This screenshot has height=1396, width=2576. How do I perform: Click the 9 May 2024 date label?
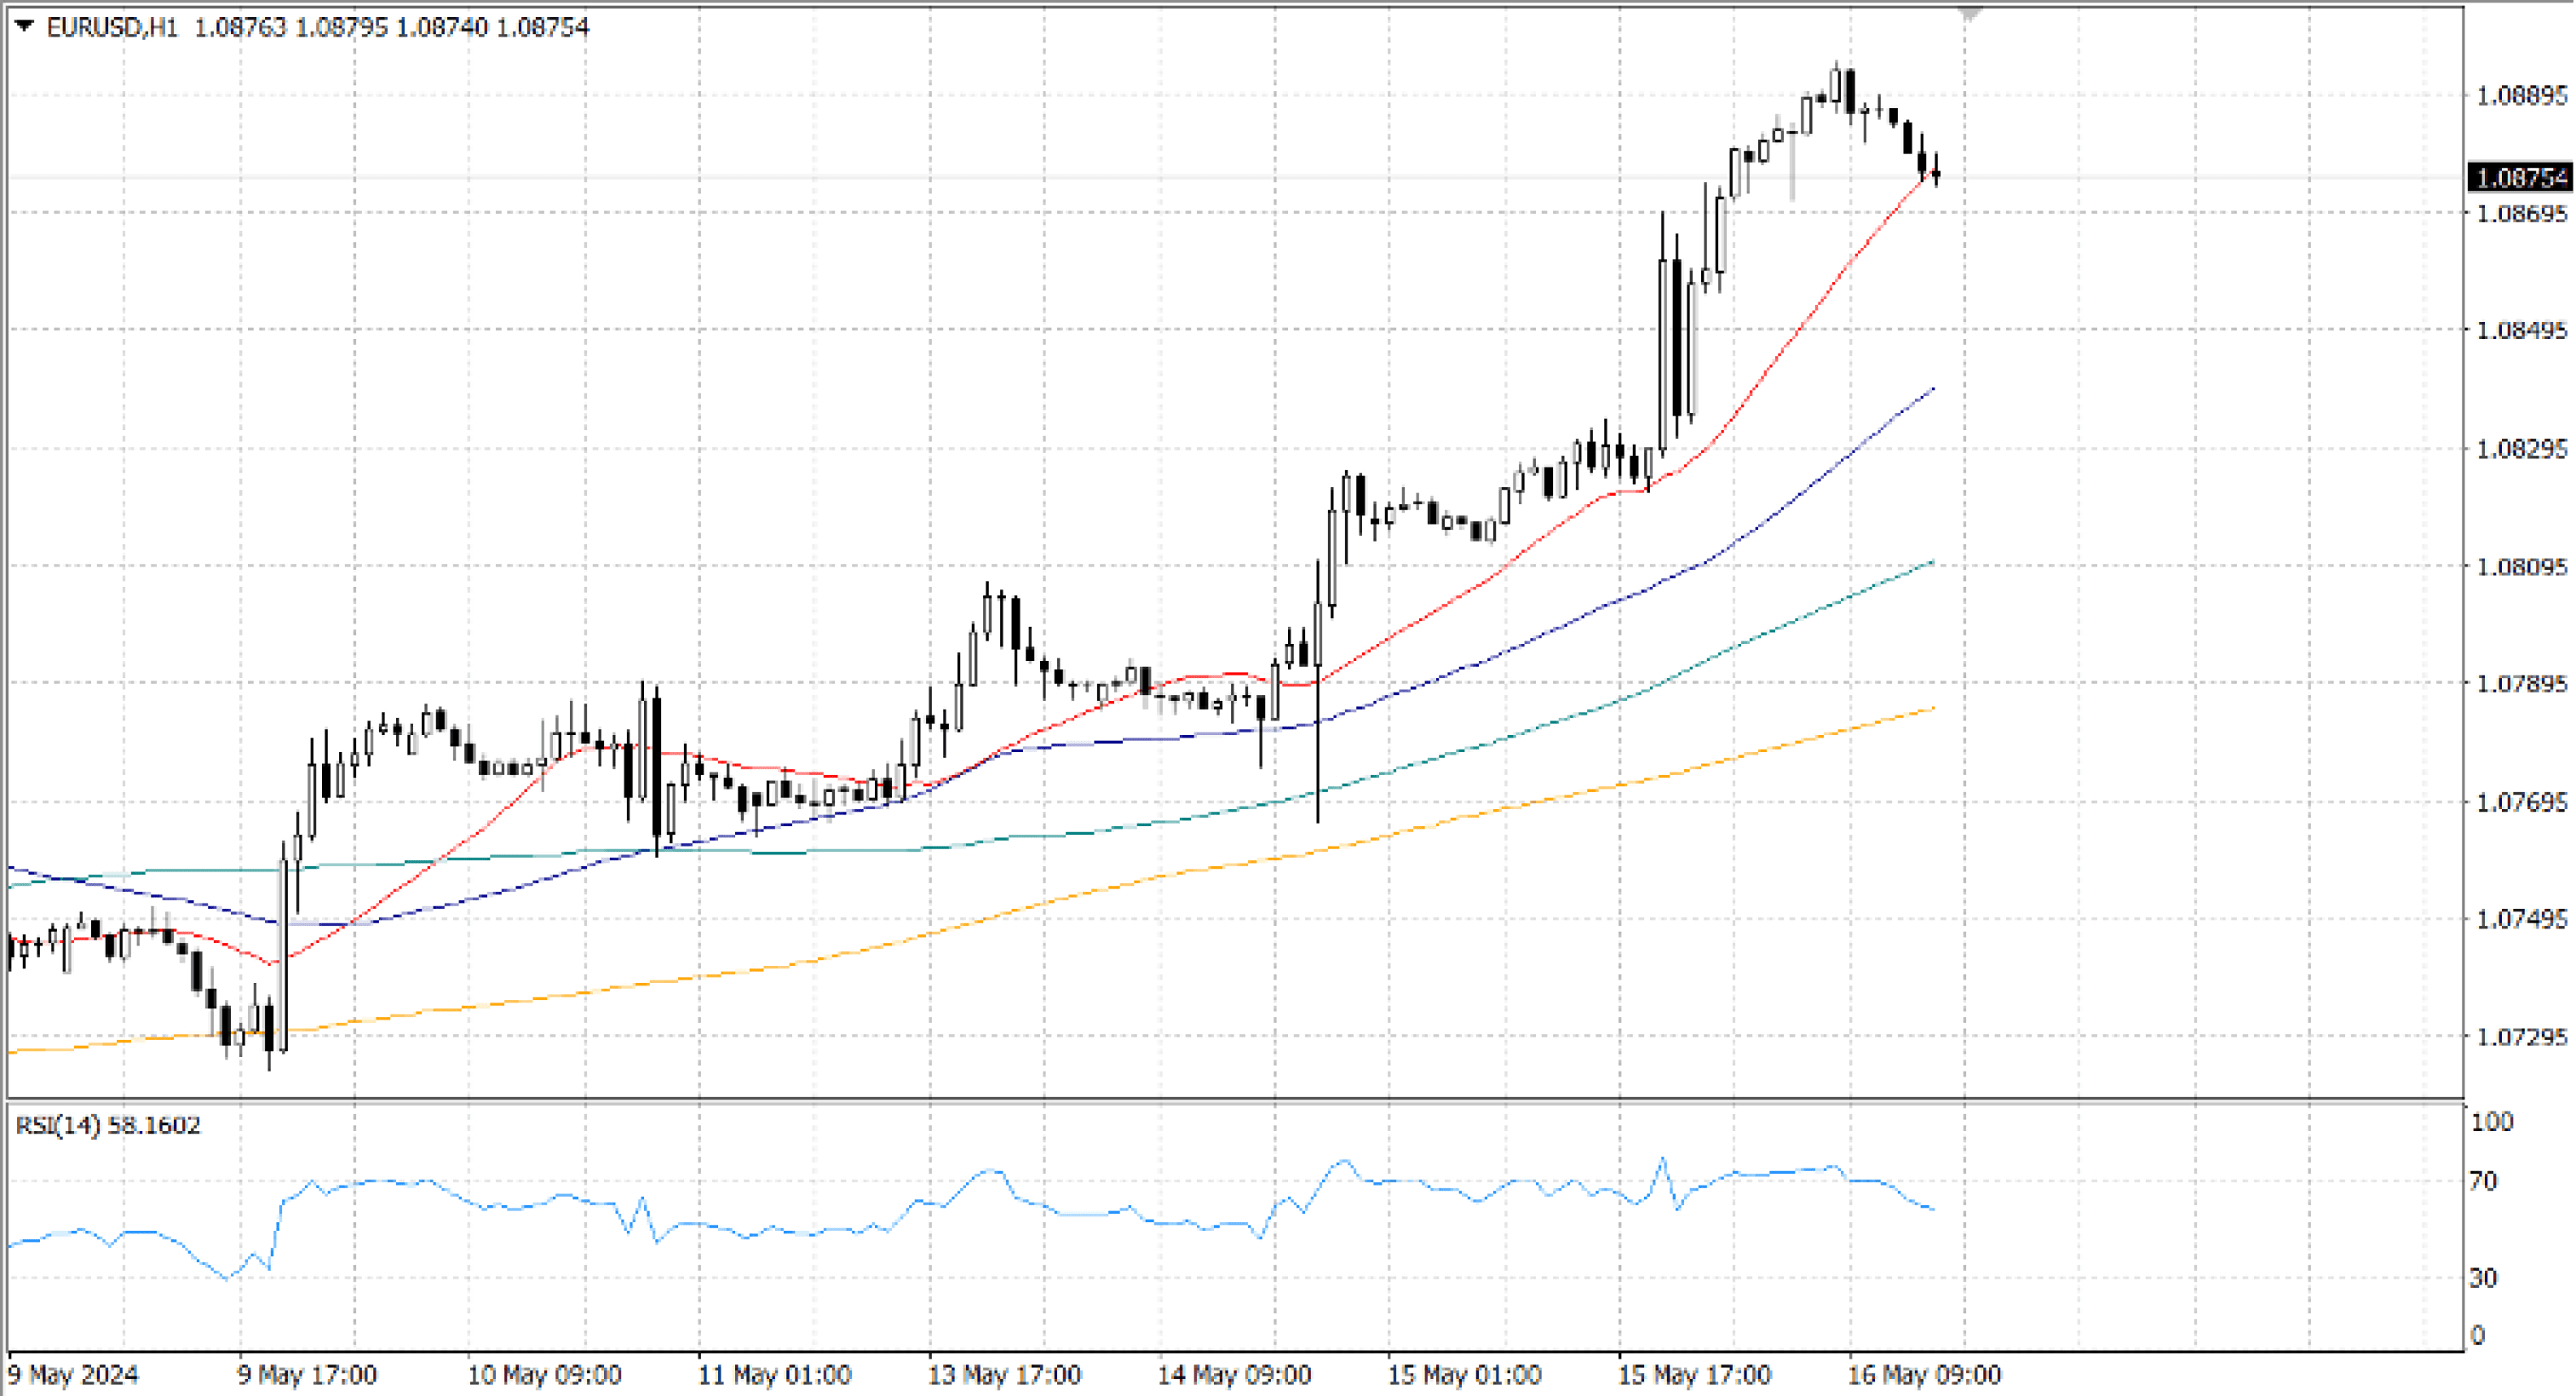(73, 1375)
